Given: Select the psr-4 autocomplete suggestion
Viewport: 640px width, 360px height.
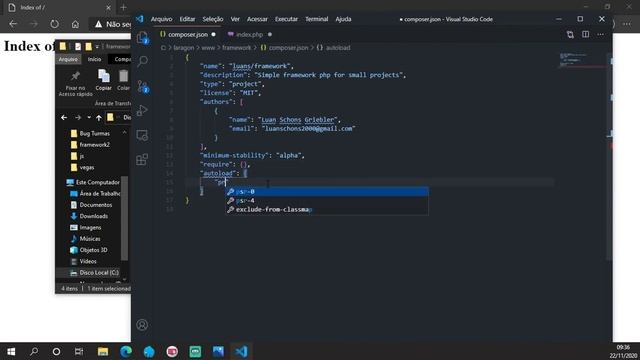Looking at the screenshot, I should click(x=327, y=200).
